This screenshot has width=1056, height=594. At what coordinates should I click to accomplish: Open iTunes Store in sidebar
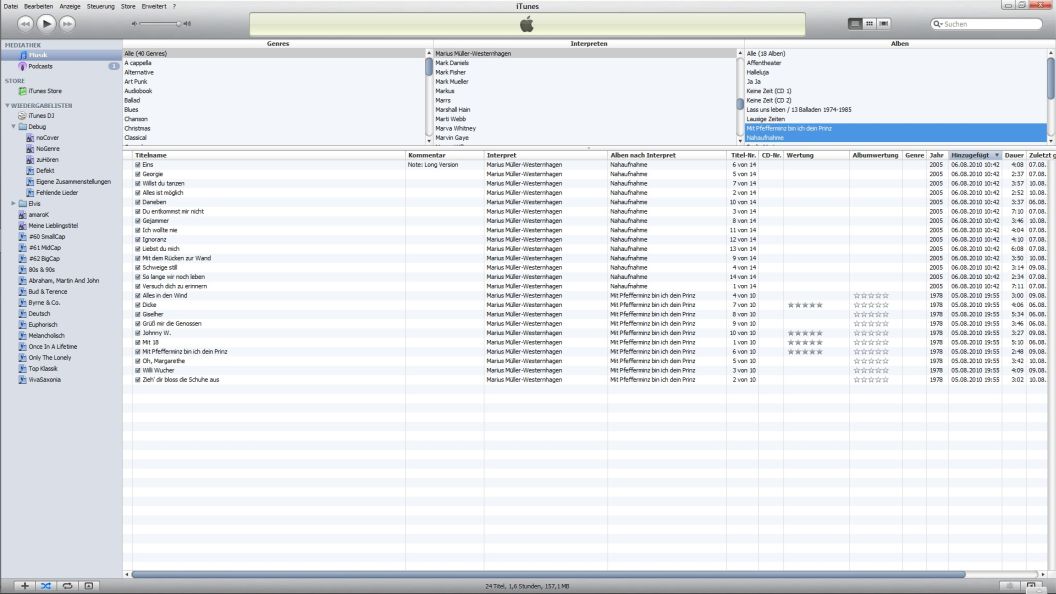point(45,91)
